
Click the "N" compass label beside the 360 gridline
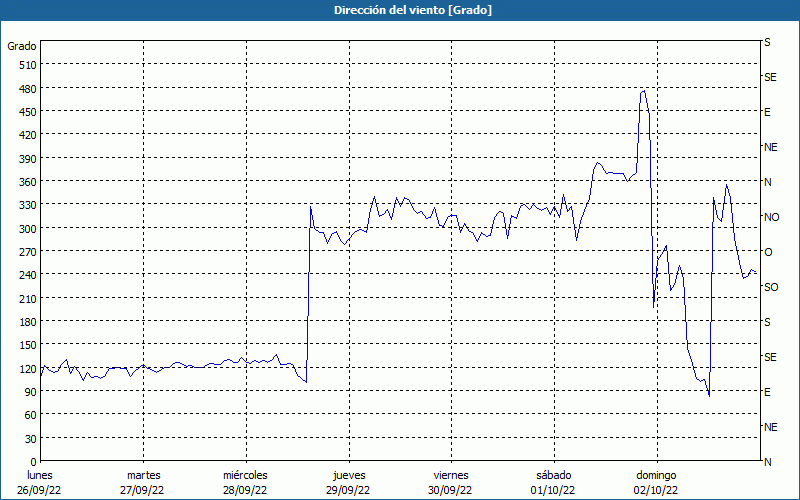pyautogui.click(x=768, y=182)
